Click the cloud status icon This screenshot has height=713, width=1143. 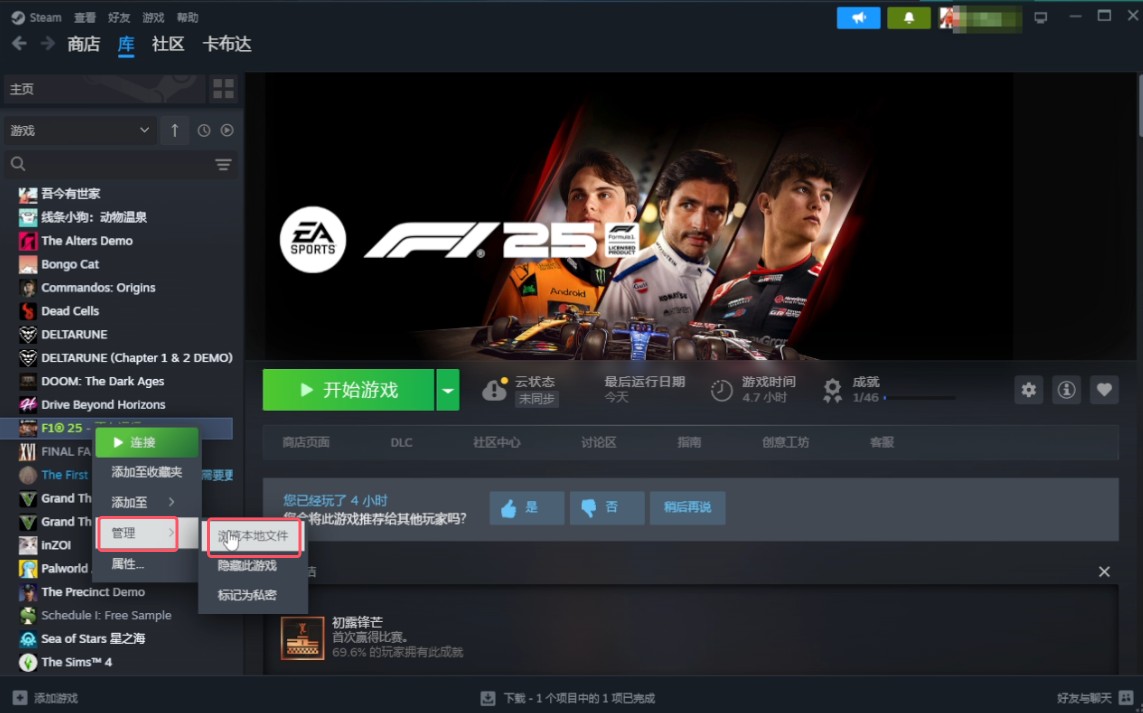[494, 390]
